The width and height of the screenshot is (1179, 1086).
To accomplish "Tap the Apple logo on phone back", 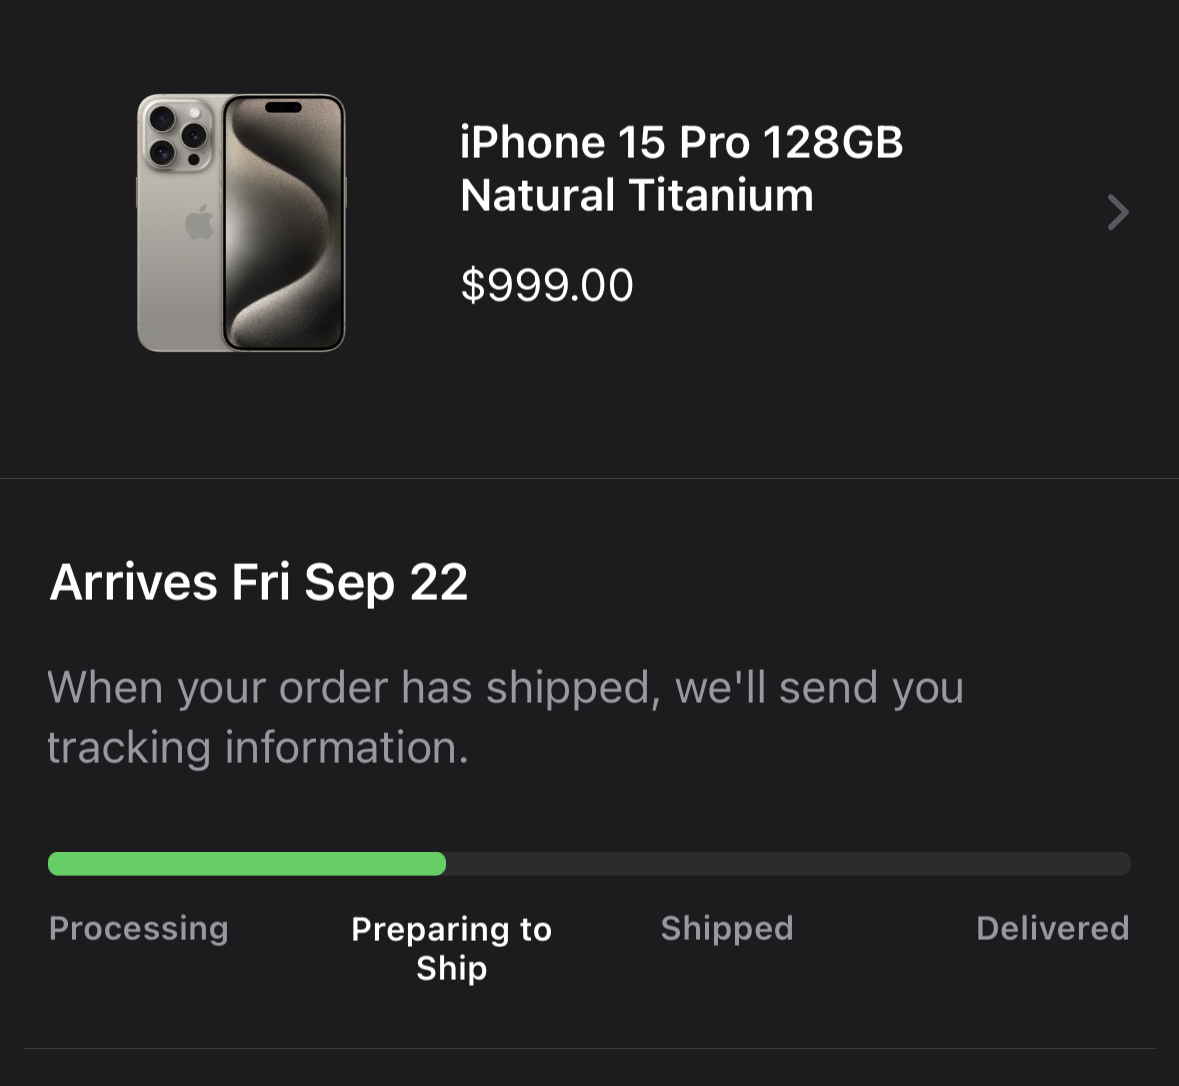I will click(x=199, y=222).
